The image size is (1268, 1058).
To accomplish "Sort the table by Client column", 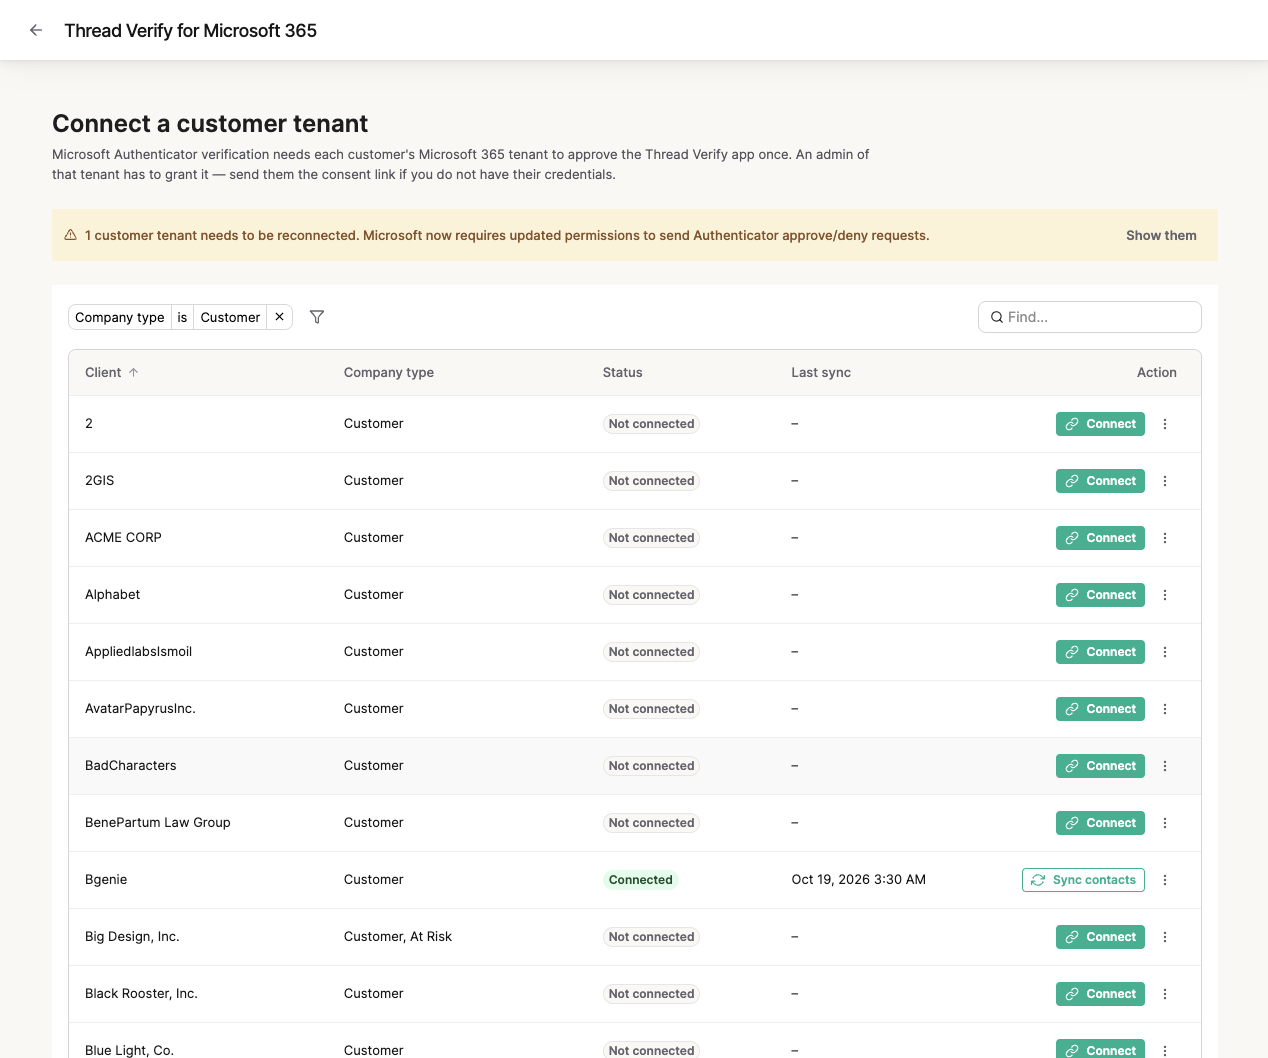I will 112,372.
